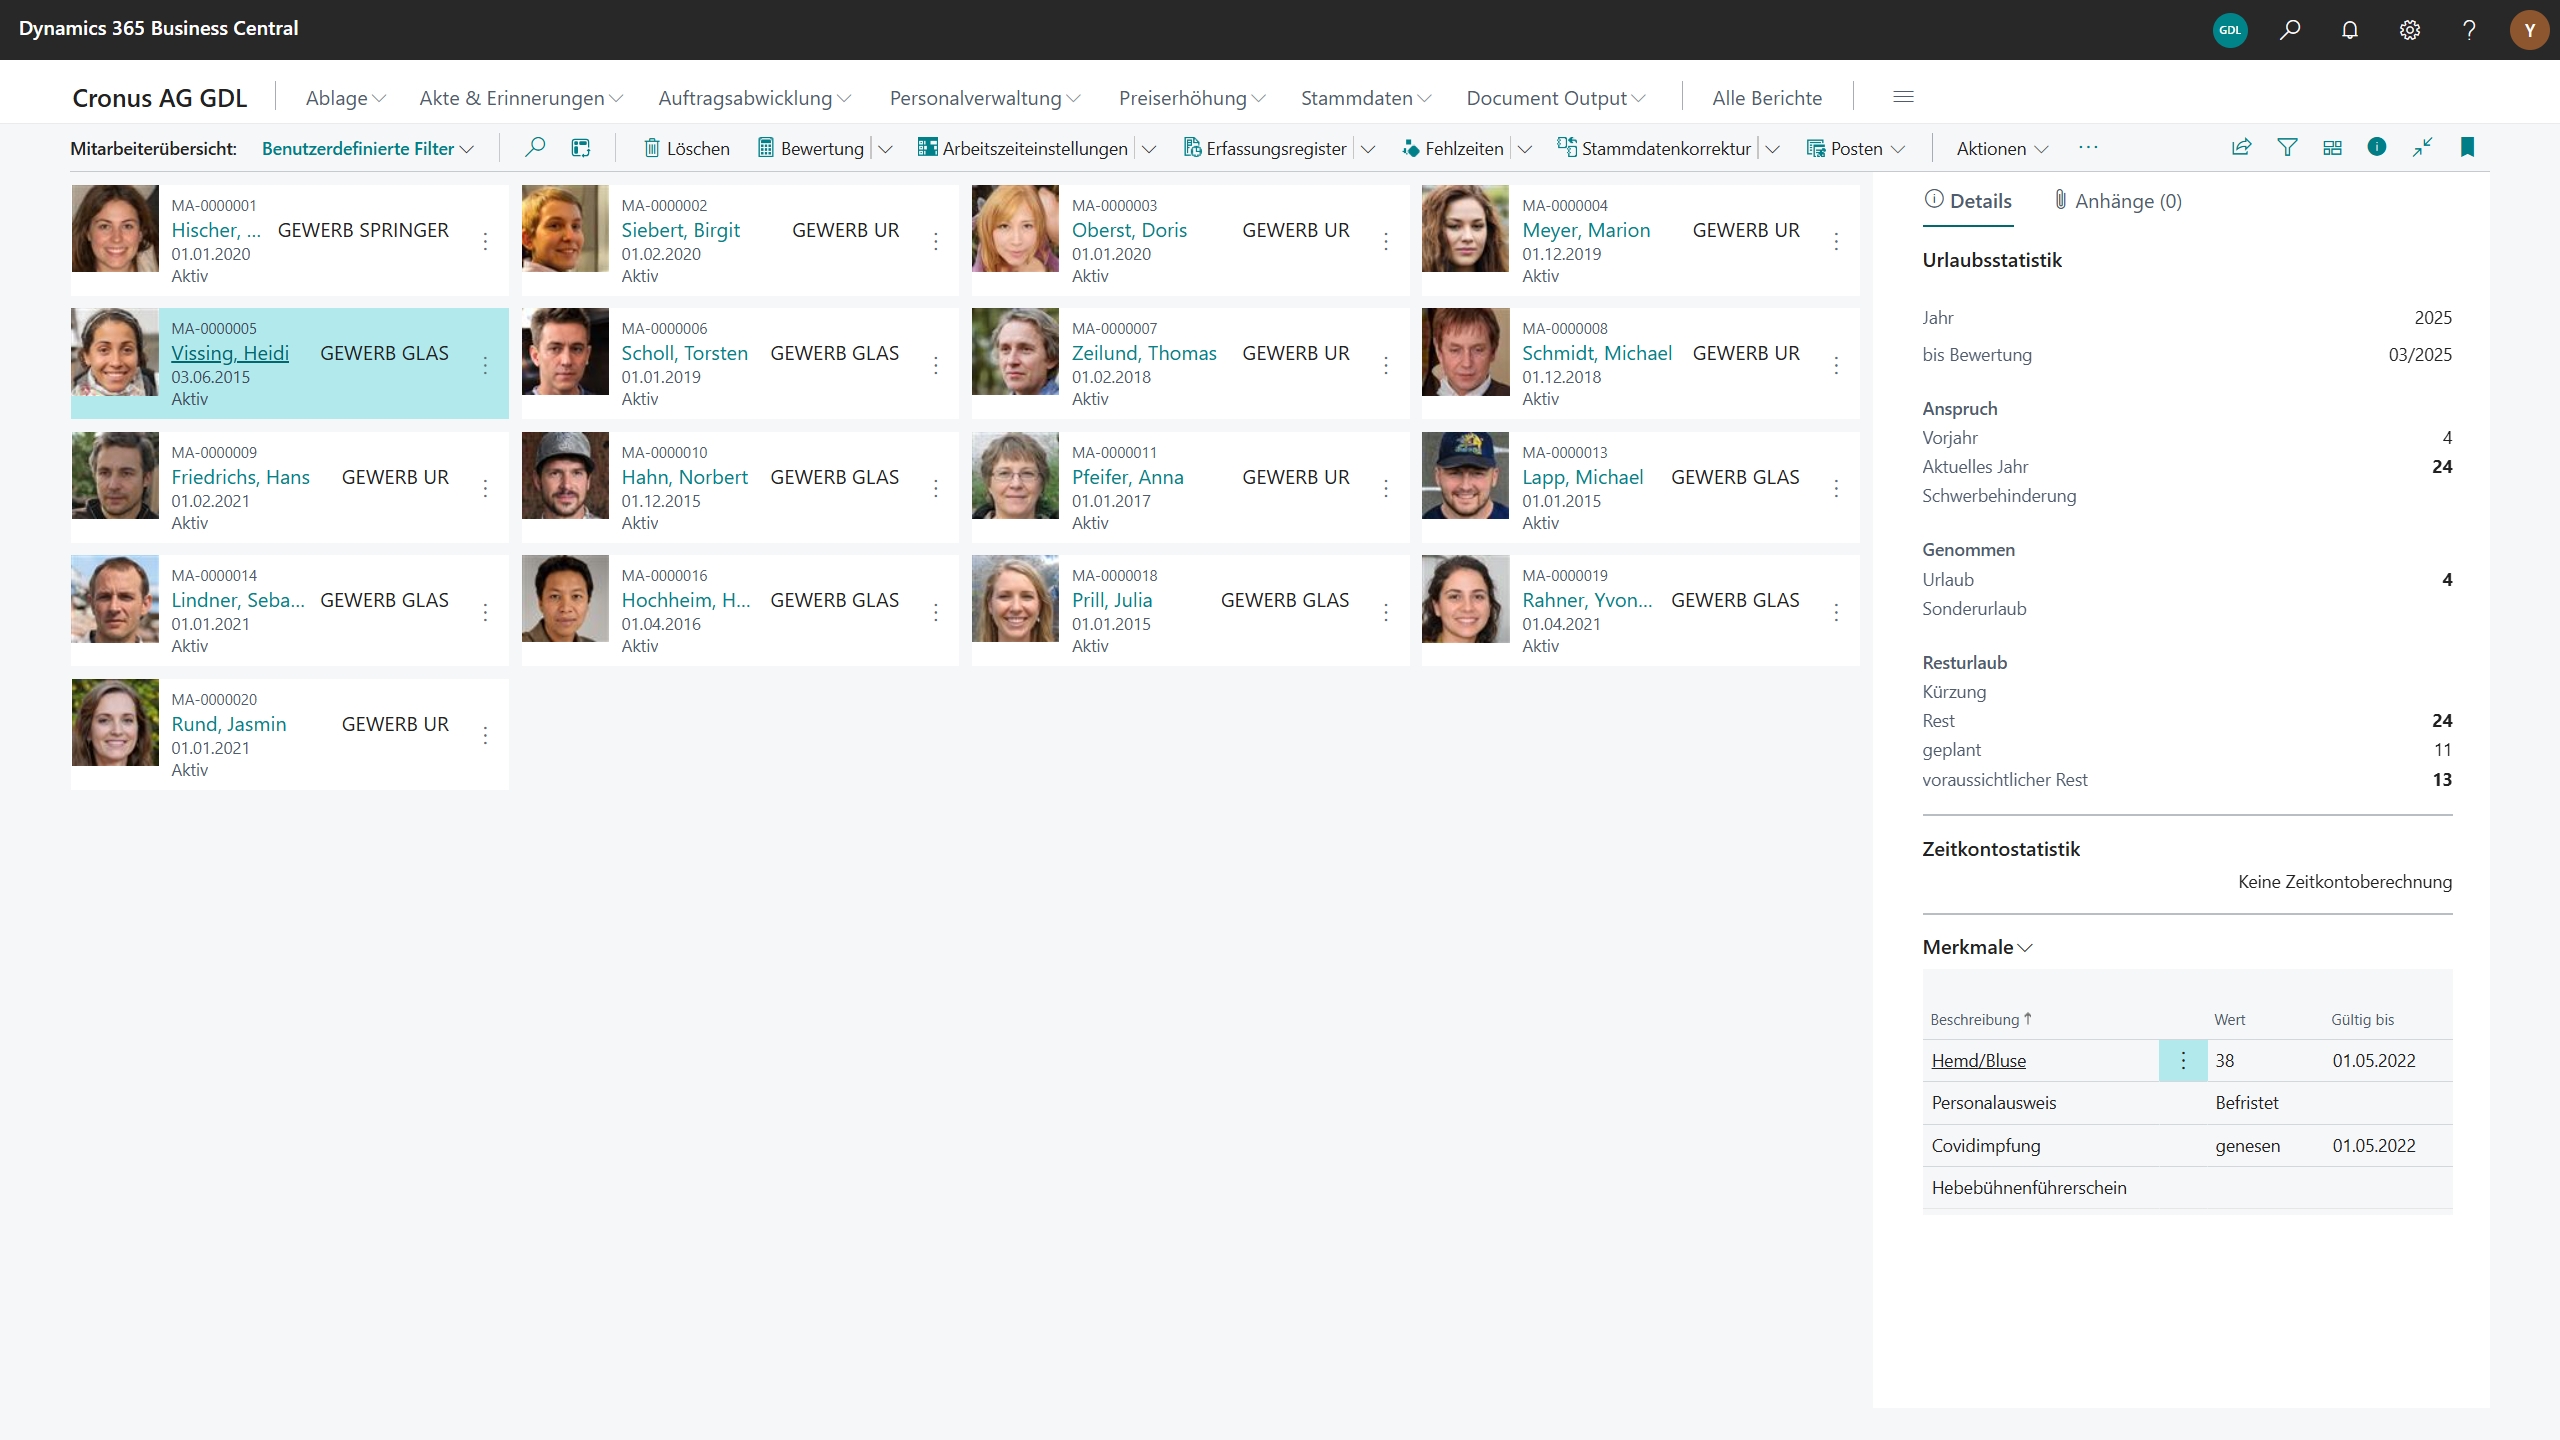Open the row menu for Hemd/Bluse
The image size is (2560, 1440).
coord(2183,1061)
